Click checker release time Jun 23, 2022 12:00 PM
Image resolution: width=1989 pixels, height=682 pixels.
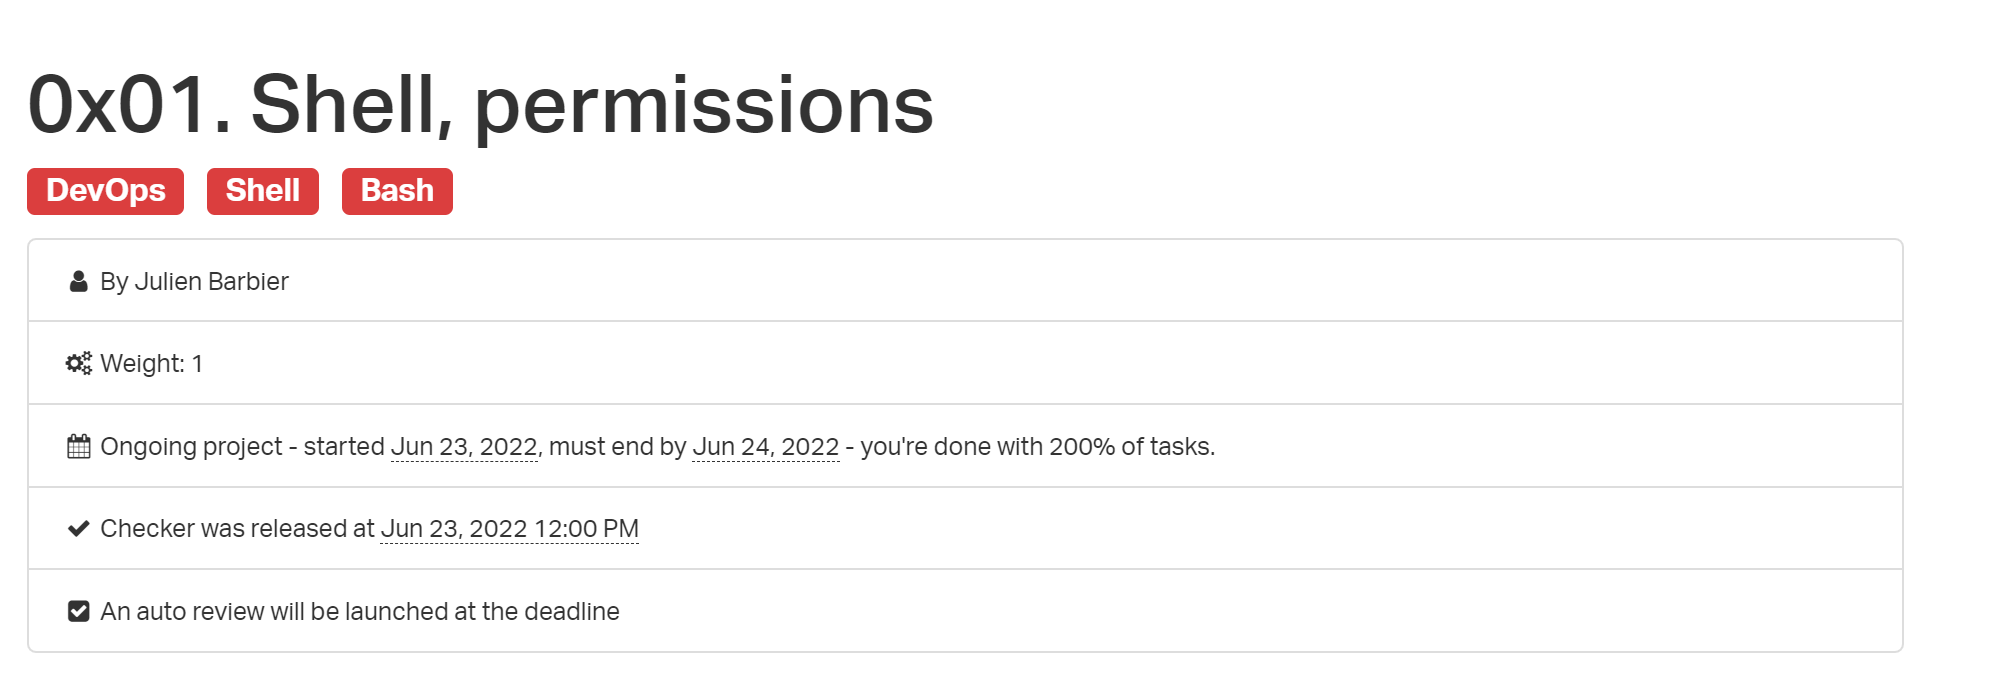coord(510,529)
